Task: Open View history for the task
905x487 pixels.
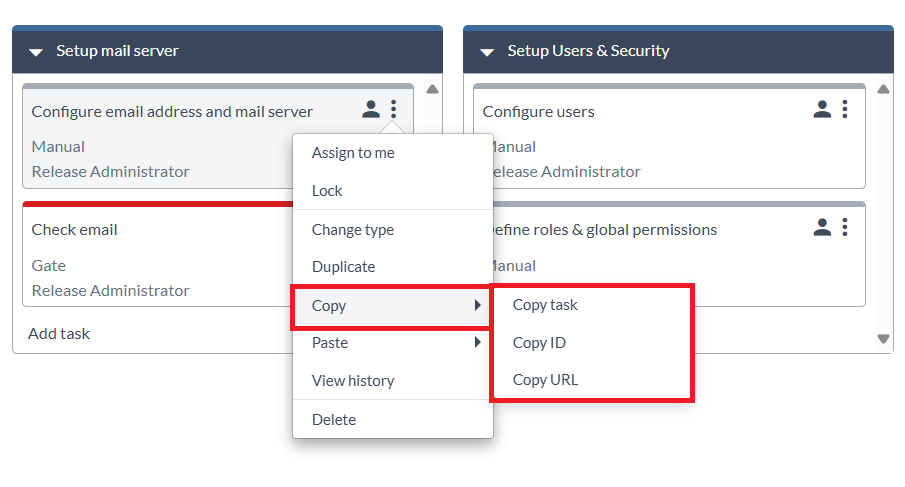Action: click(x=353, y=381)
